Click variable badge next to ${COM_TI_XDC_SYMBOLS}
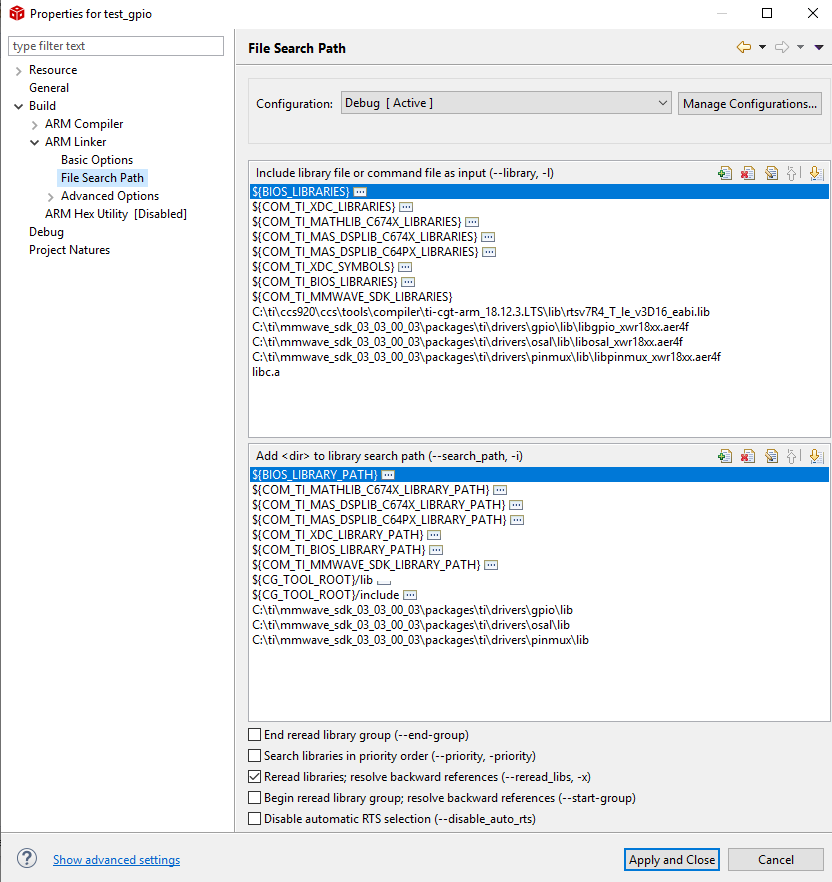Screen dimensions: 832x882 pos(405,267)
